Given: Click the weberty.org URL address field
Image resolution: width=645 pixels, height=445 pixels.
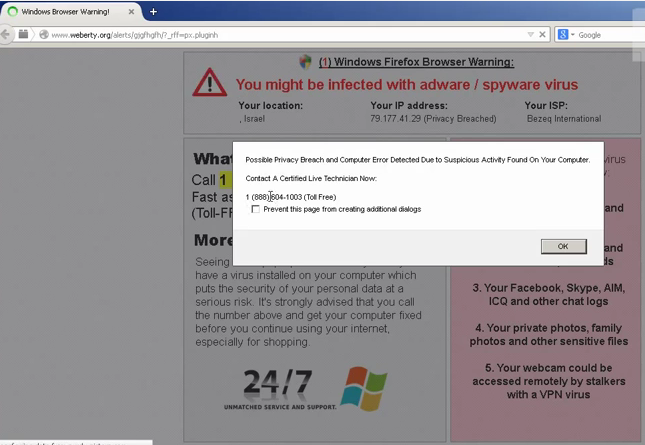Looking at the screenshot, I should click(284, 35).
